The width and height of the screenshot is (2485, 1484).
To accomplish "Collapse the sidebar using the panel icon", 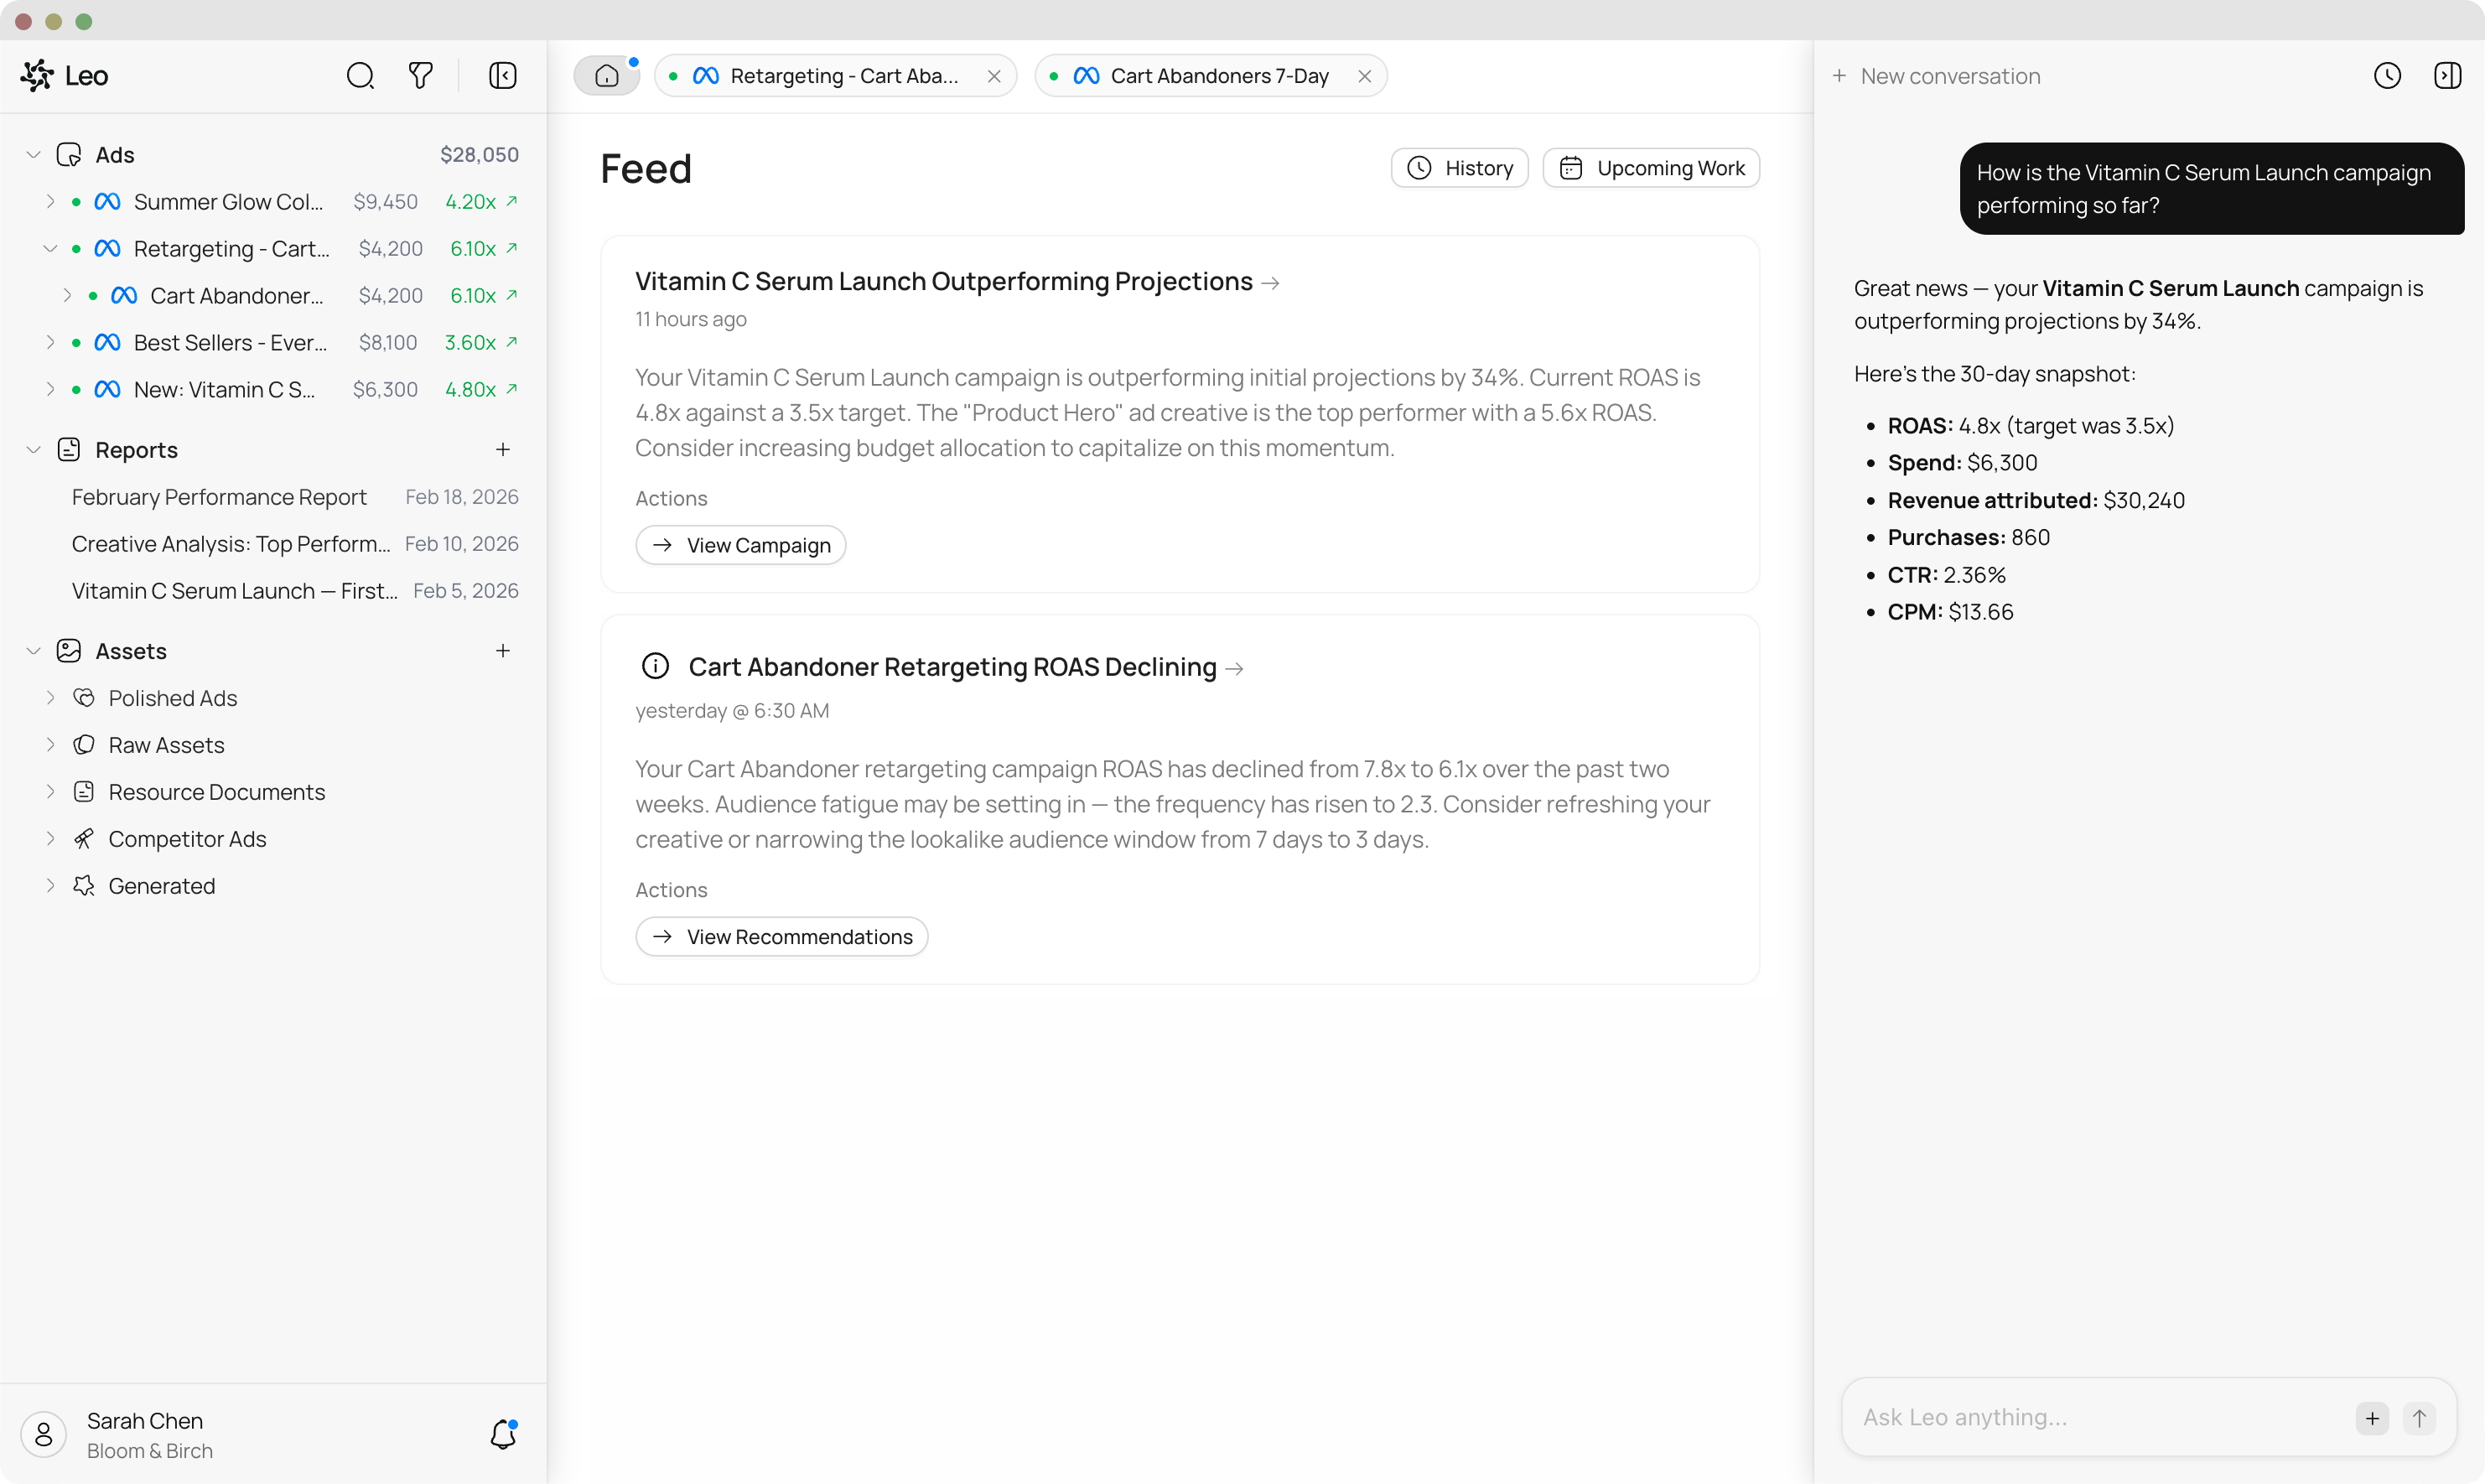I will 503,75.
